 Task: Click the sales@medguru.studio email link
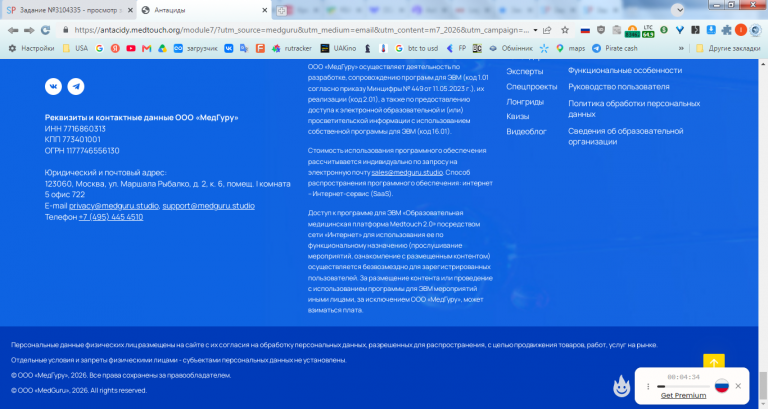(x=407, y=172)
